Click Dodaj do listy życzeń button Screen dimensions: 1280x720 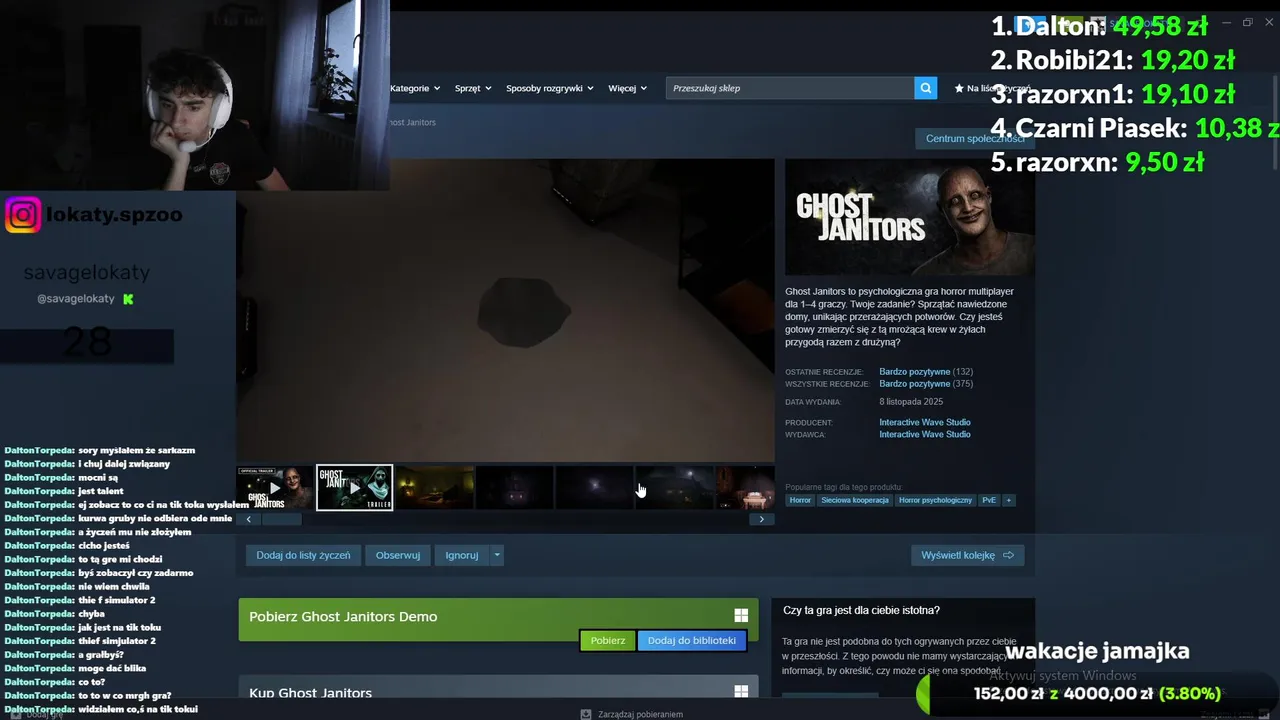point(303,555)
